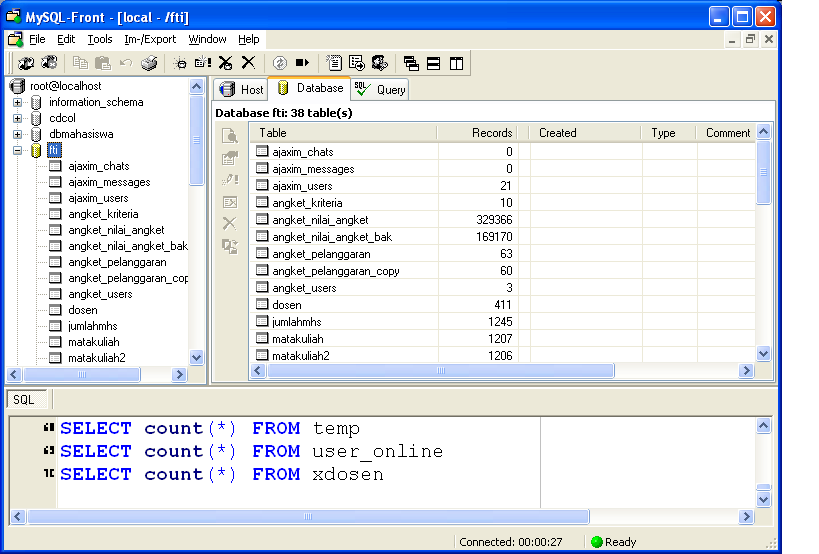This screenshot has width=819, height=554.
Task: Click the 329366 records value
Action: (x=494, y=220)
